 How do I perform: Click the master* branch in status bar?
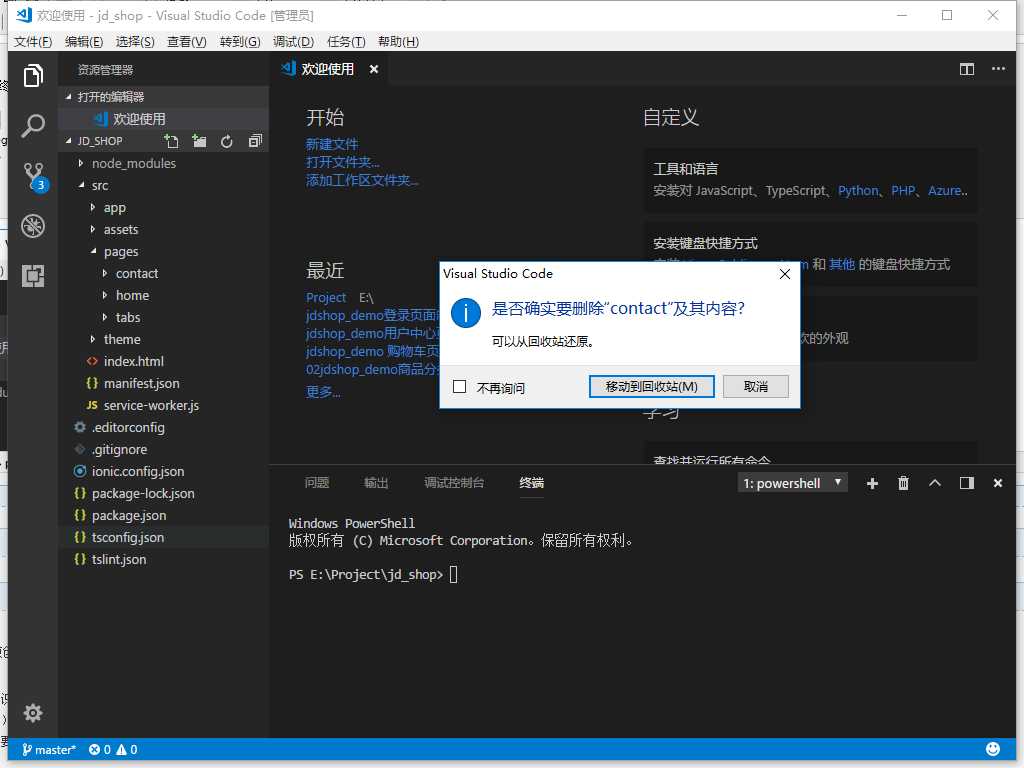coord(48,750)
